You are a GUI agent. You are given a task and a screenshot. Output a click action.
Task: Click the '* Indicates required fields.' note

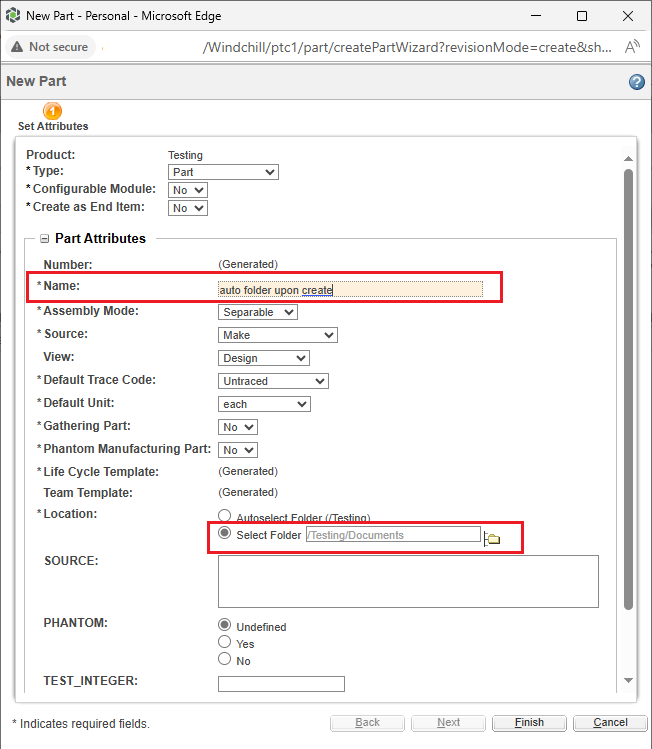coord(81,724)
